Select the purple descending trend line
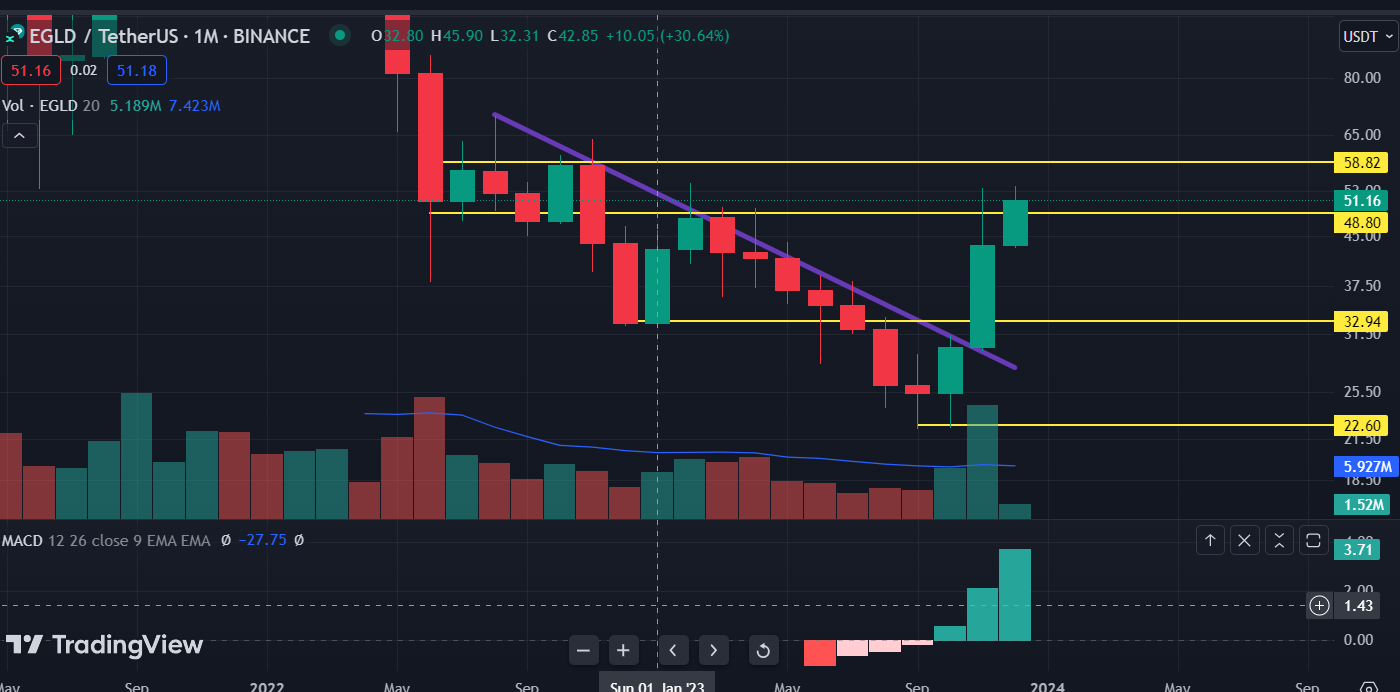 coord(754,241)
